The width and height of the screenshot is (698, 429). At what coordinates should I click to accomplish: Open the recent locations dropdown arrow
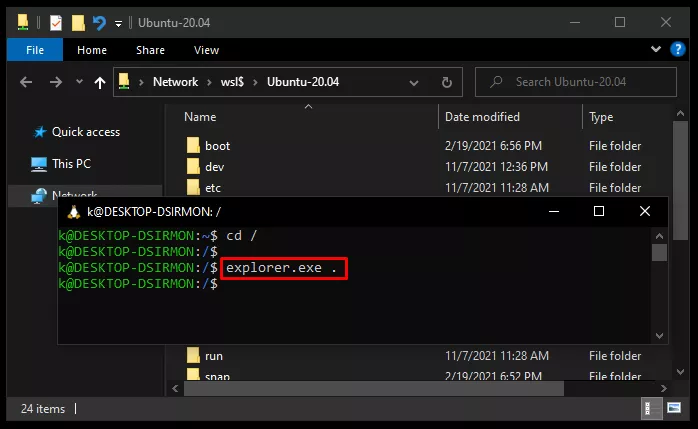tap(79, 81)
